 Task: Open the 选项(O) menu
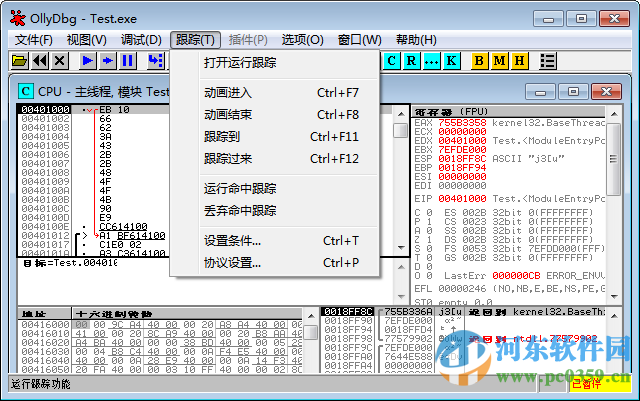click(x=302, y=40)
